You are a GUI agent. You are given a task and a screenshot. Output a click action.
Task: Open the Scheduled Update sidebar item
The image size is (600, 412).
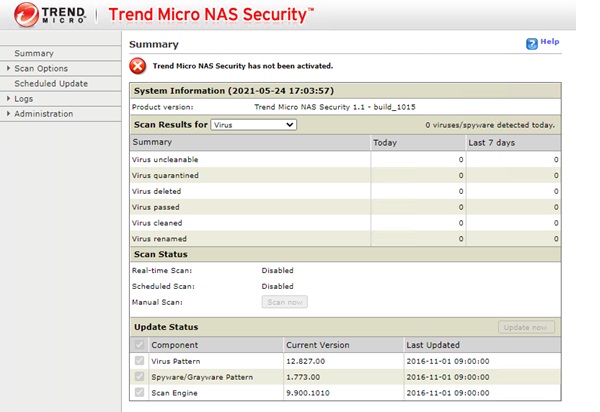coord(51,83)
